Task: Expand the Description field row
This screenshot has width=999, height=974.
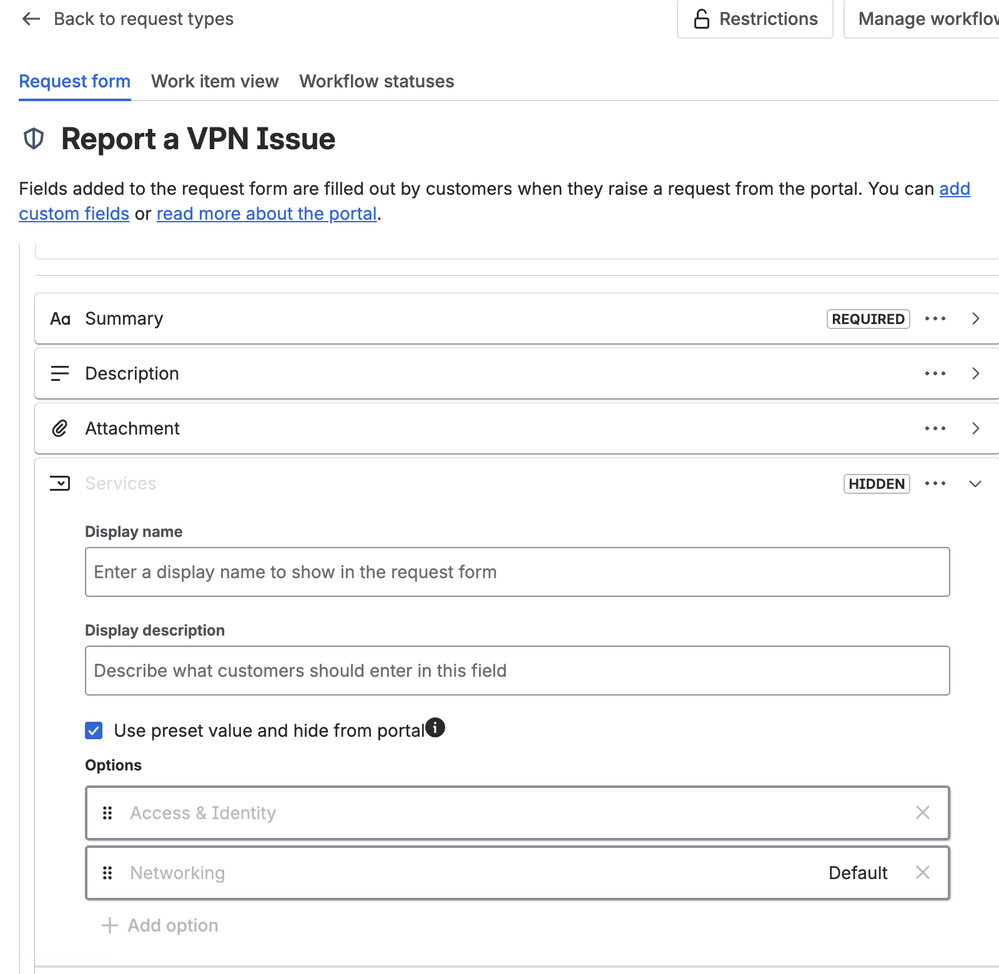Action: click(x=975, y=373)
